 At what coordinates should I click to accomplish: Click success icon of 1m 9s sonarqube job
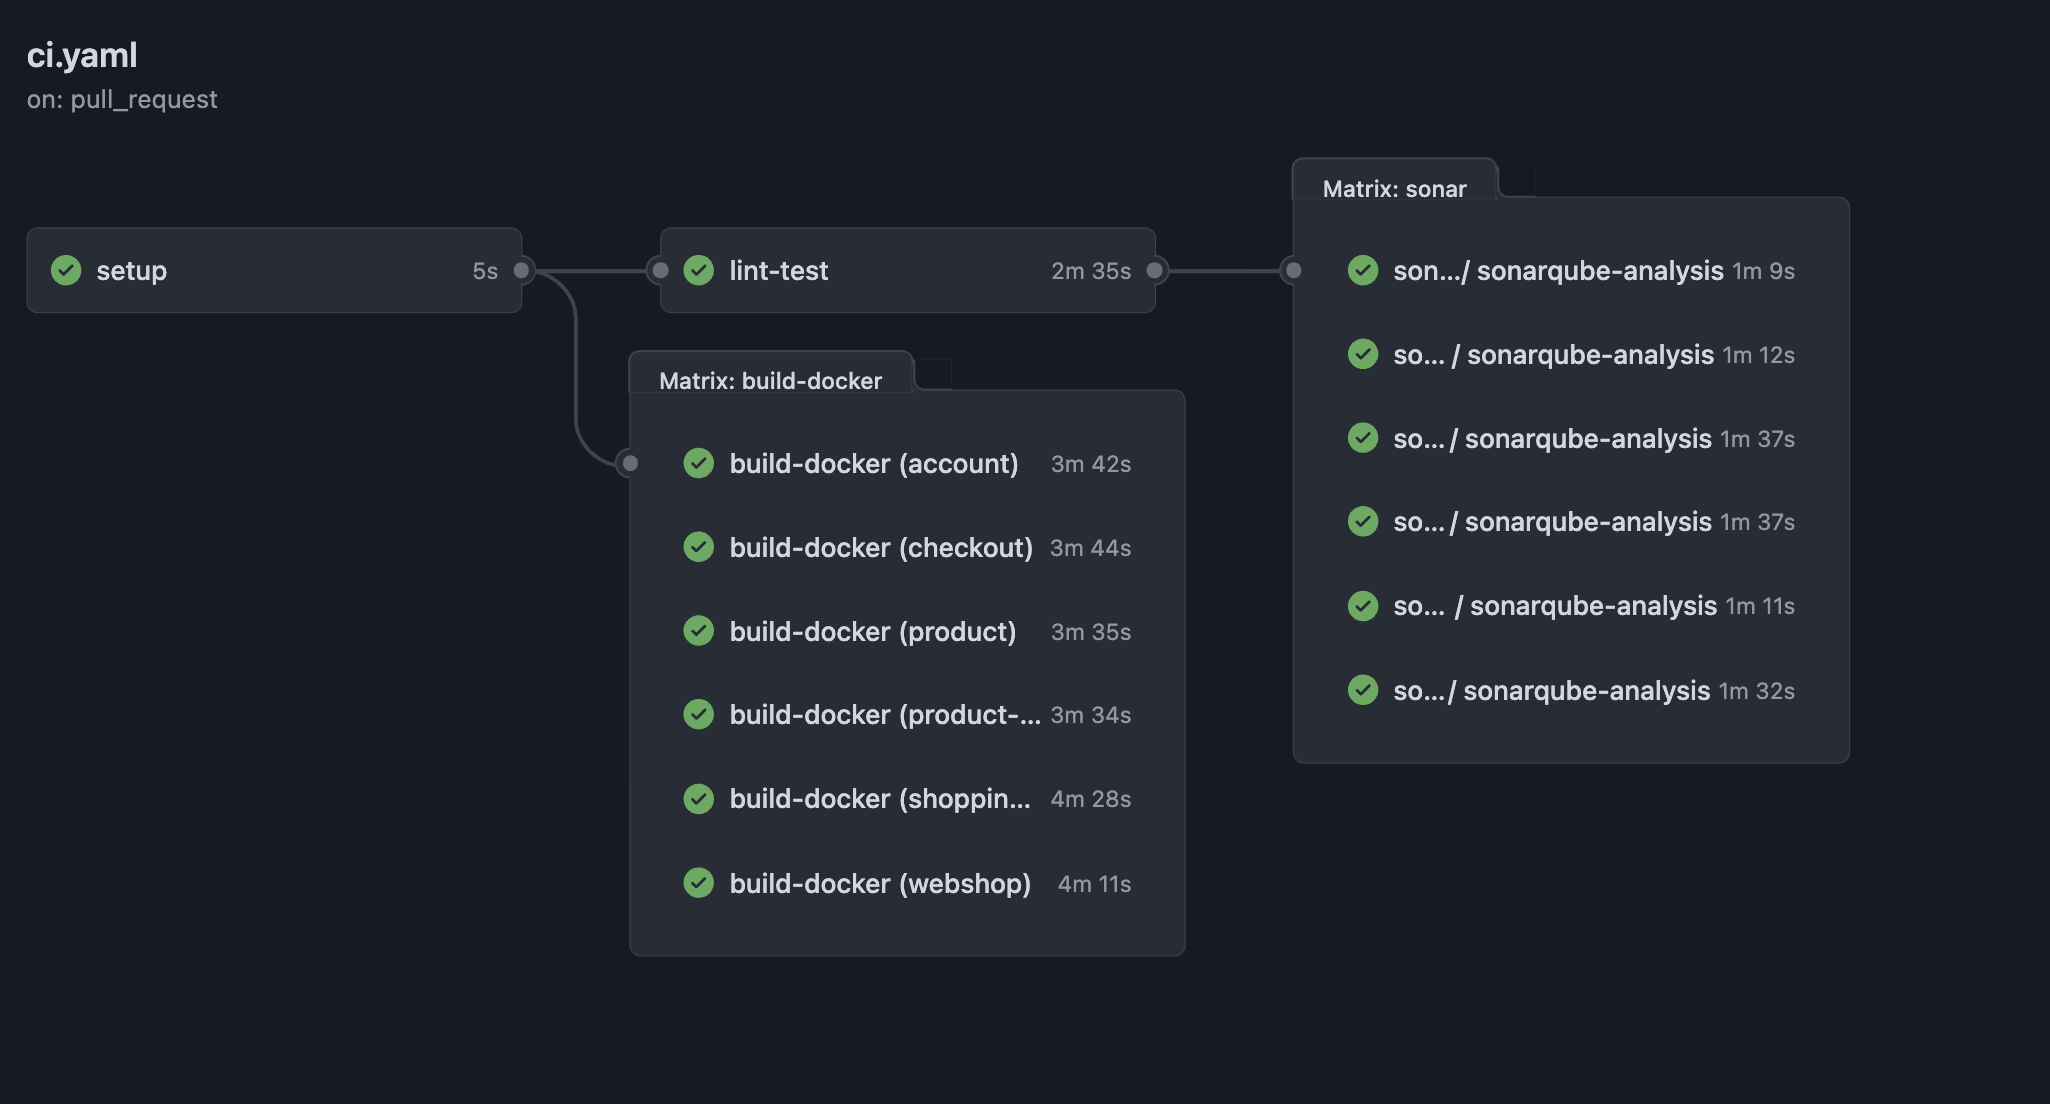point(1362,270)
